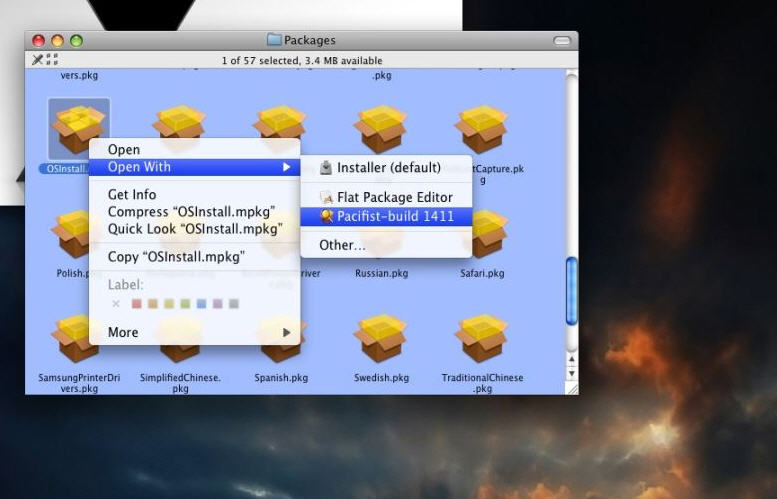777x499 pixels.
Task: Click the Packages window title text
Action: coord(310,40)
